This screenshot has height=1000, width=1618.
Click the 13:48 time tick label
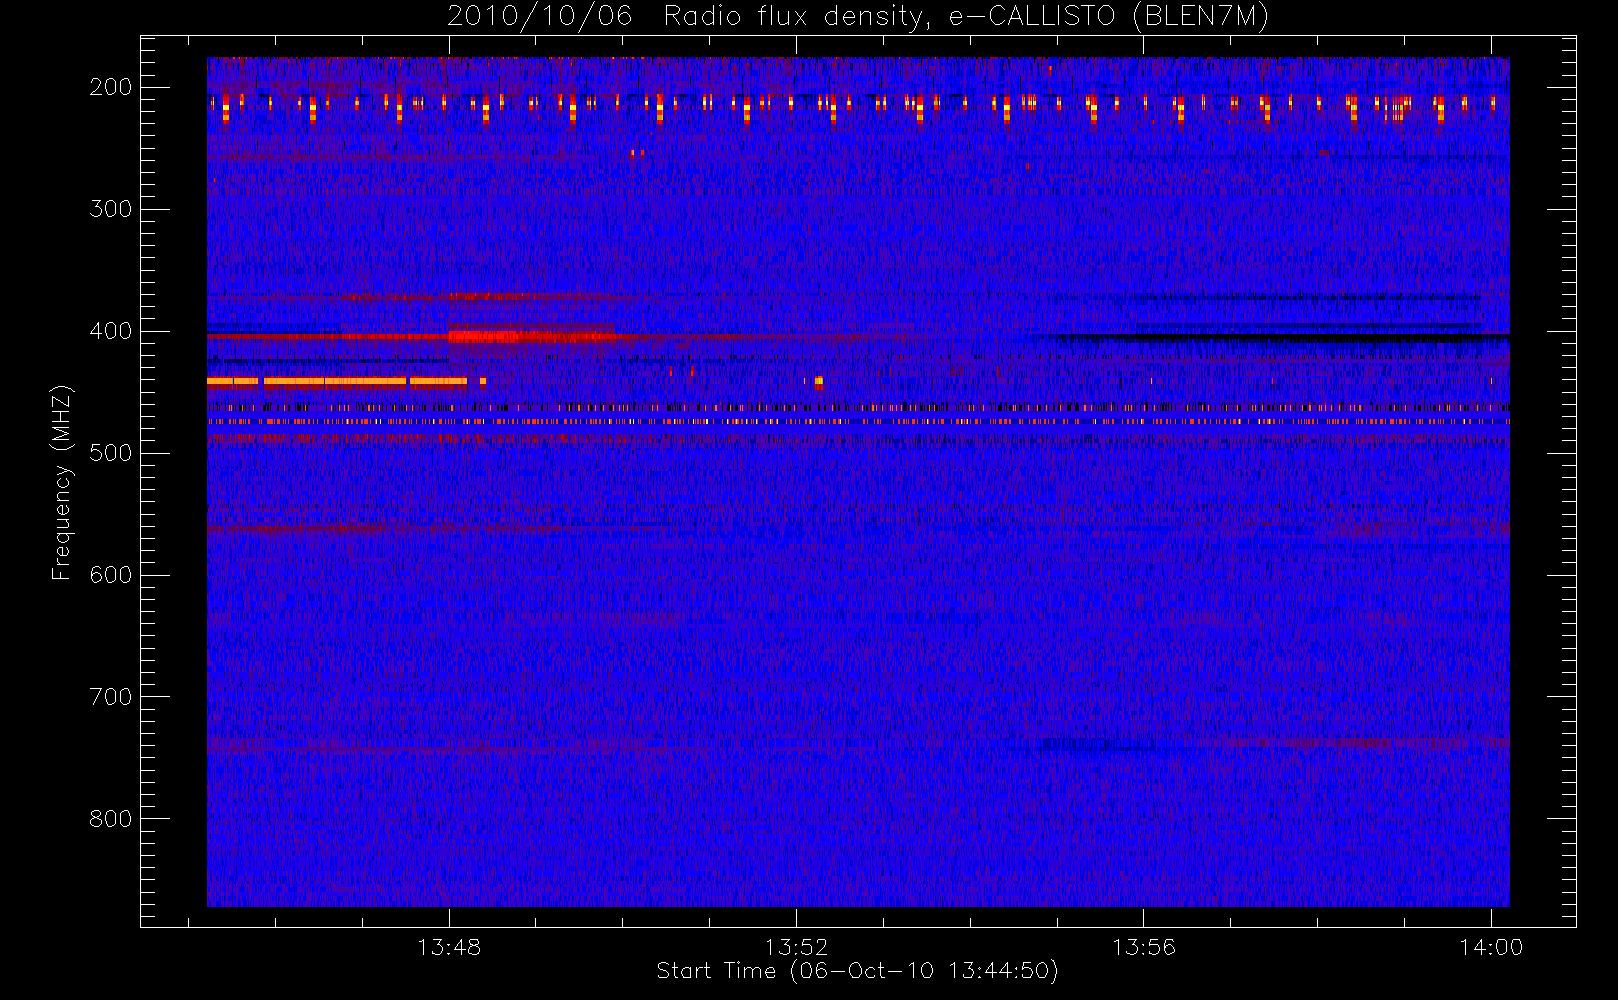449,947
